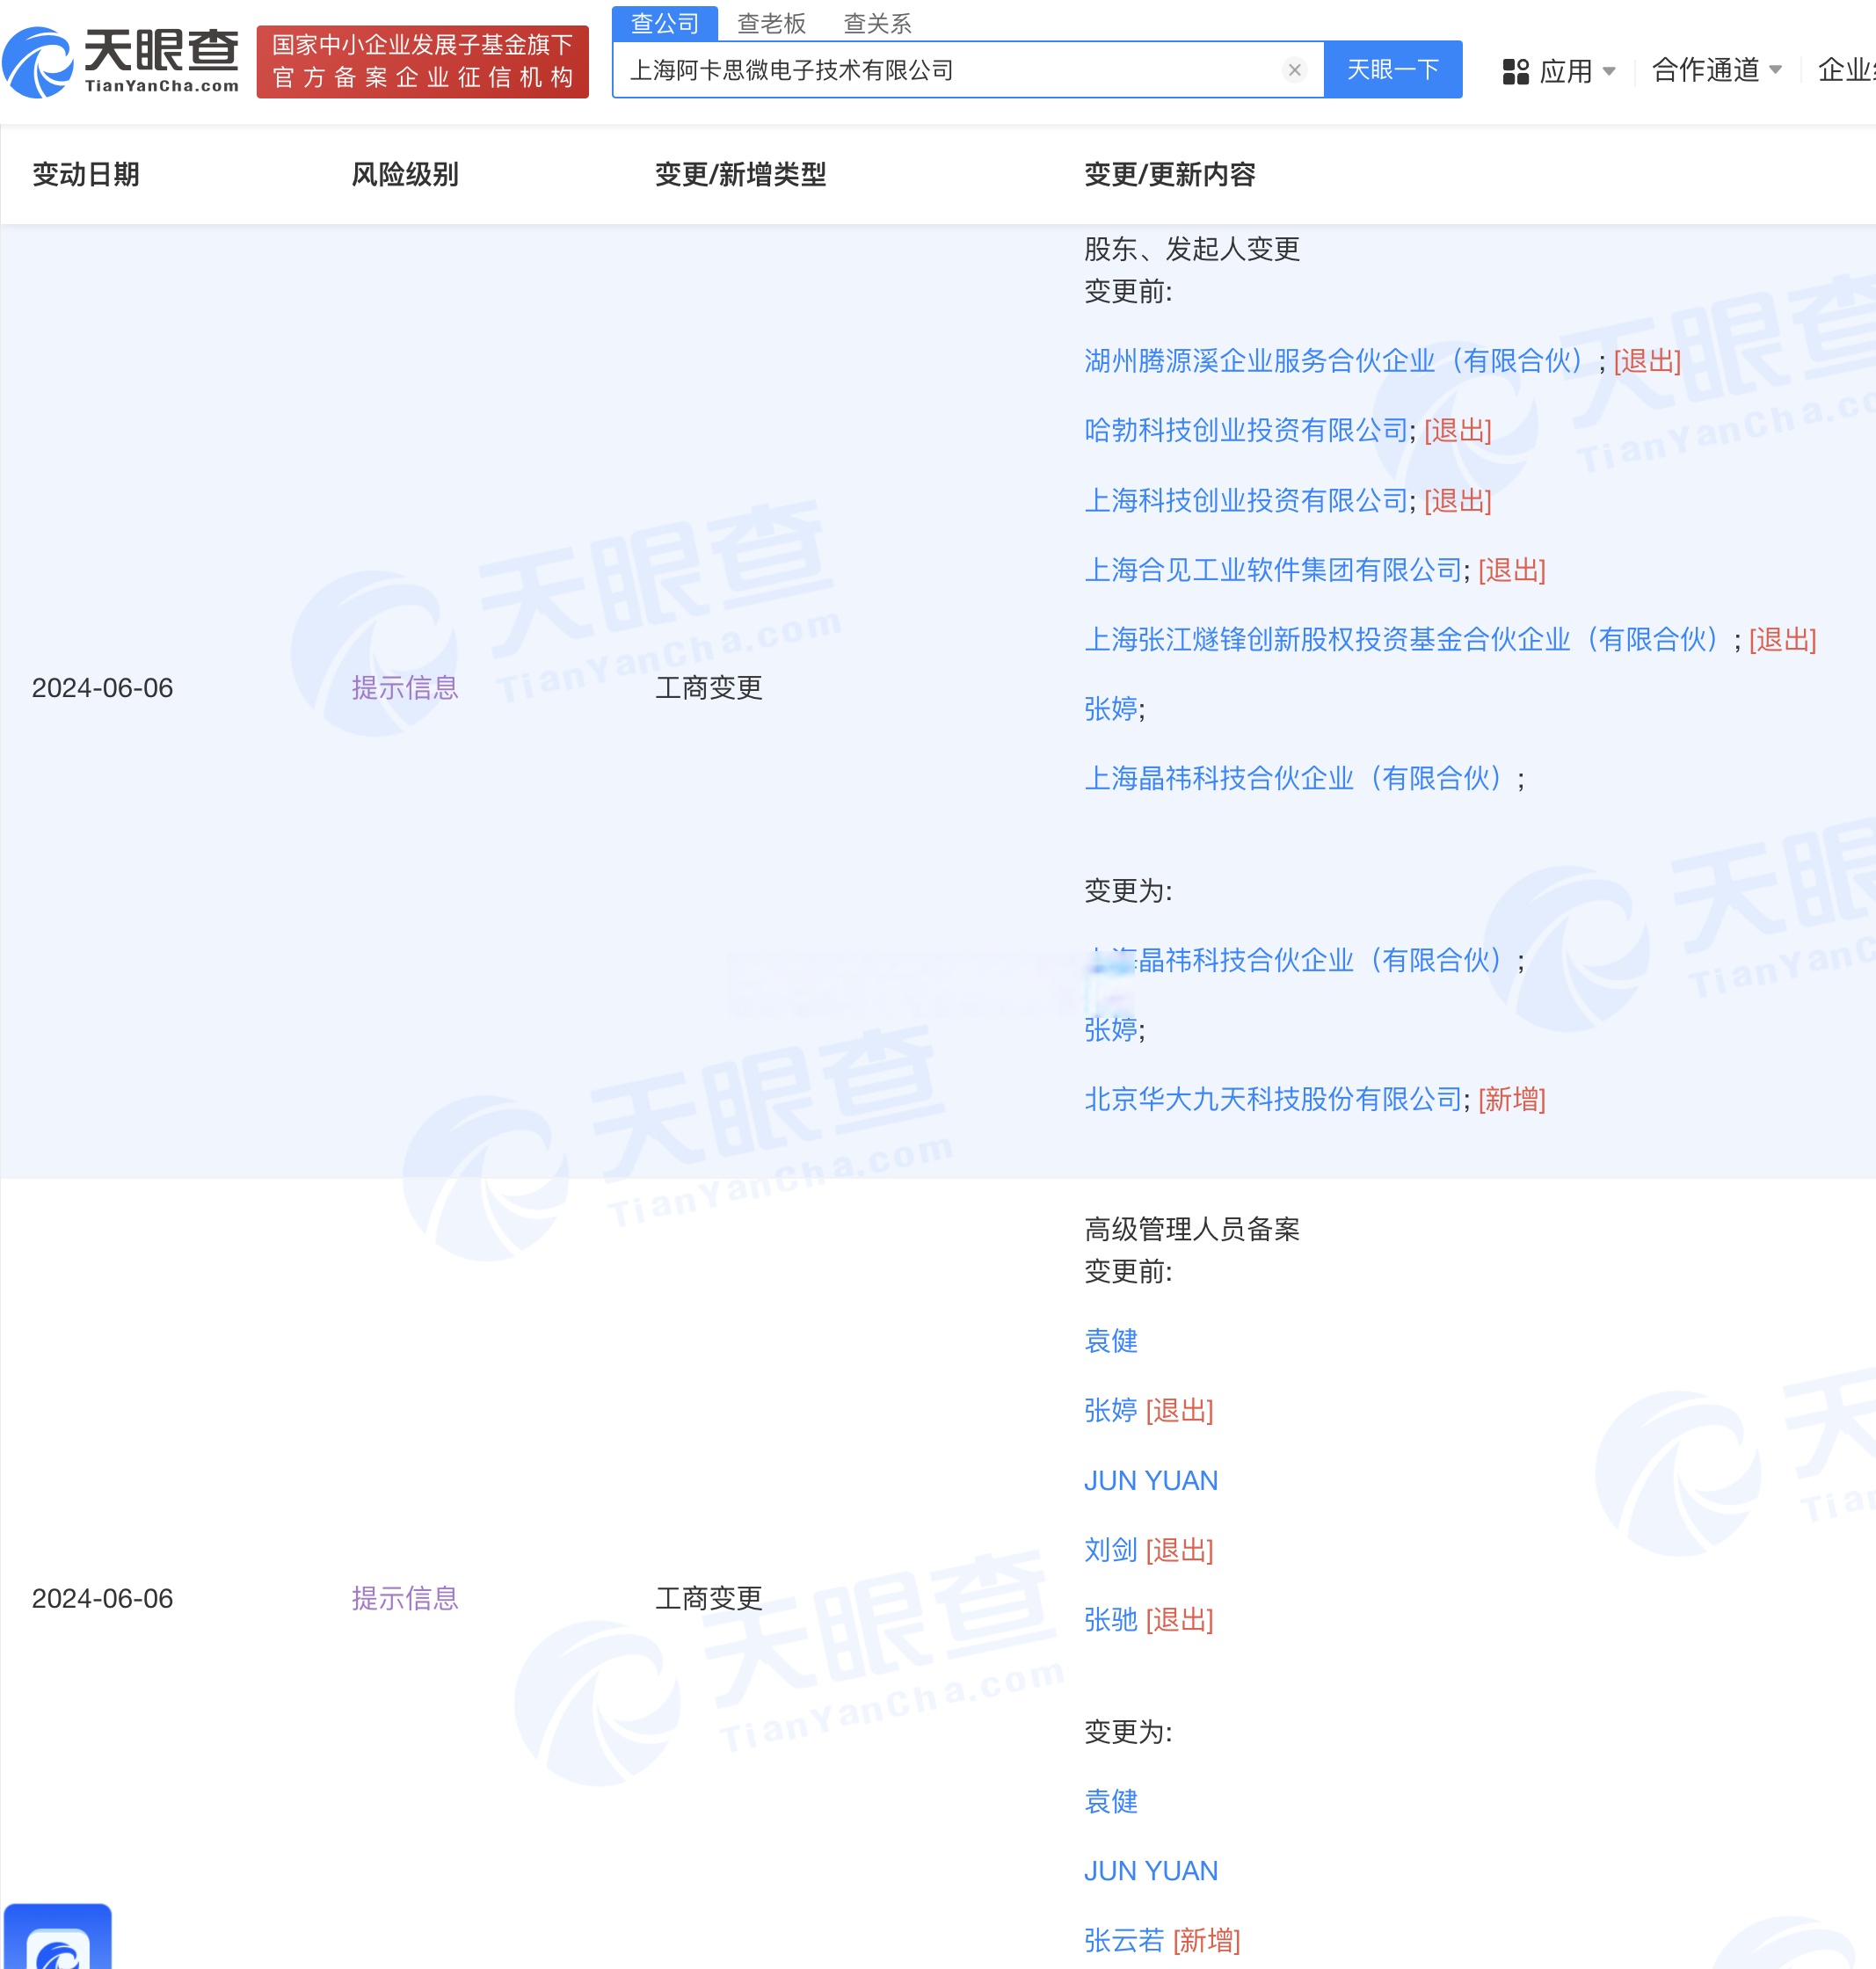Select the 高级管理人员备案 heading text
Viewport: 1876px width, 1969px height.
click(1192, 1229)
